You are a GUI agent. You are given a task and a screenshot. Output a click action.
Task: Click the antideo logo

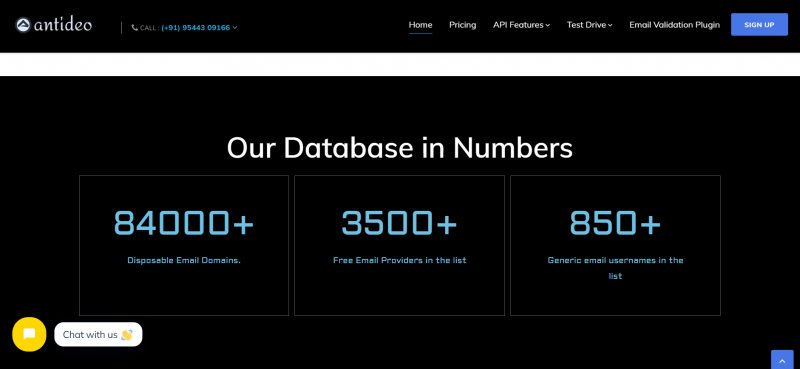click(54, 24)
